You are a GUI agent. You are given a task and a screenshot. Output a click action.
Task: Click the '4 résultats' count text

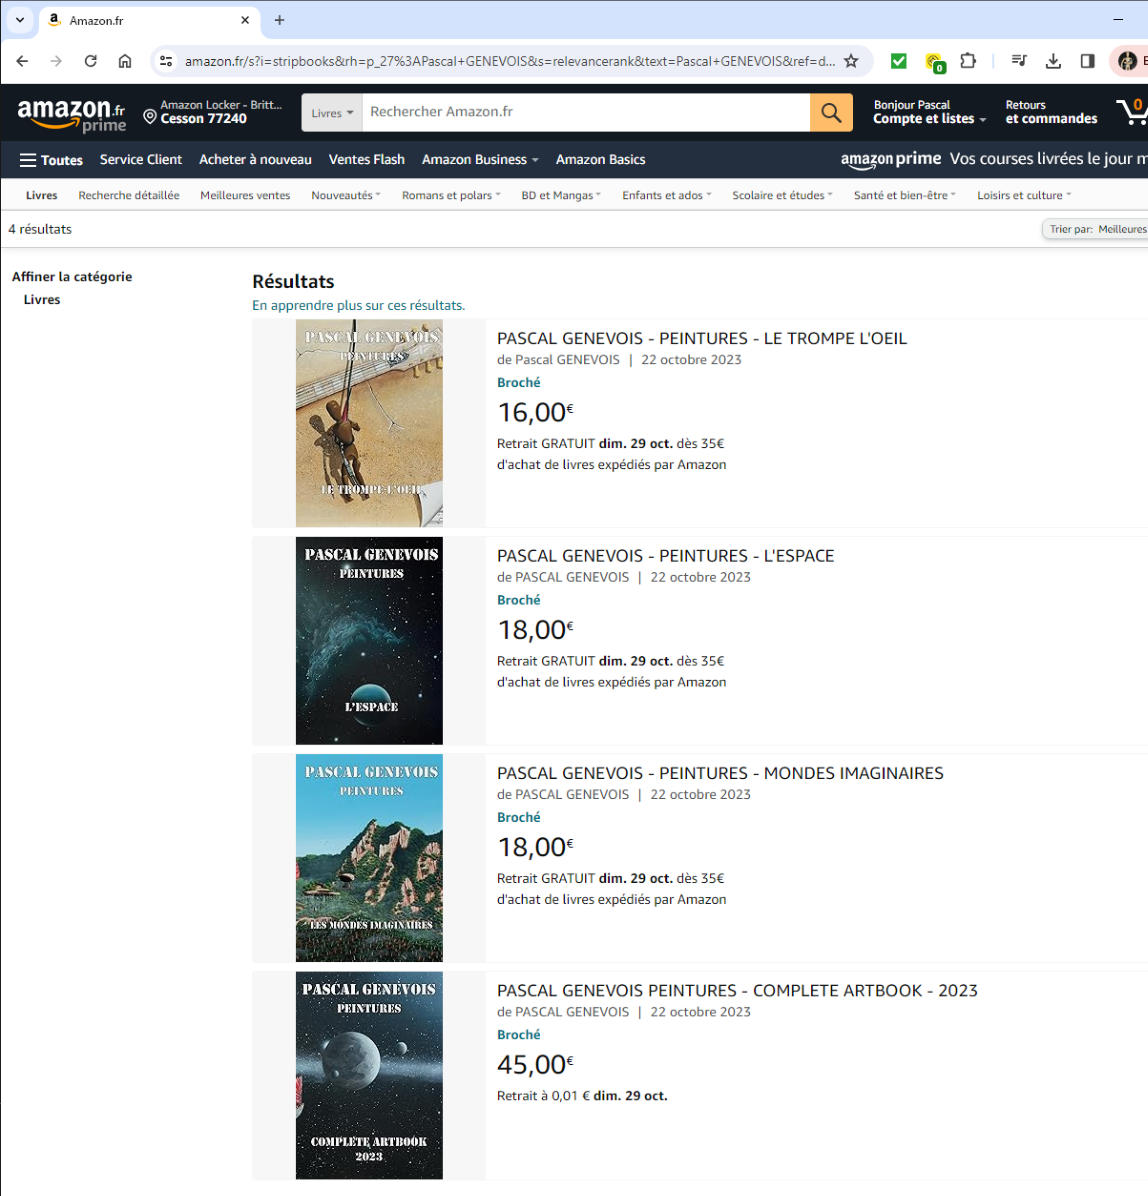coord(40,229)
